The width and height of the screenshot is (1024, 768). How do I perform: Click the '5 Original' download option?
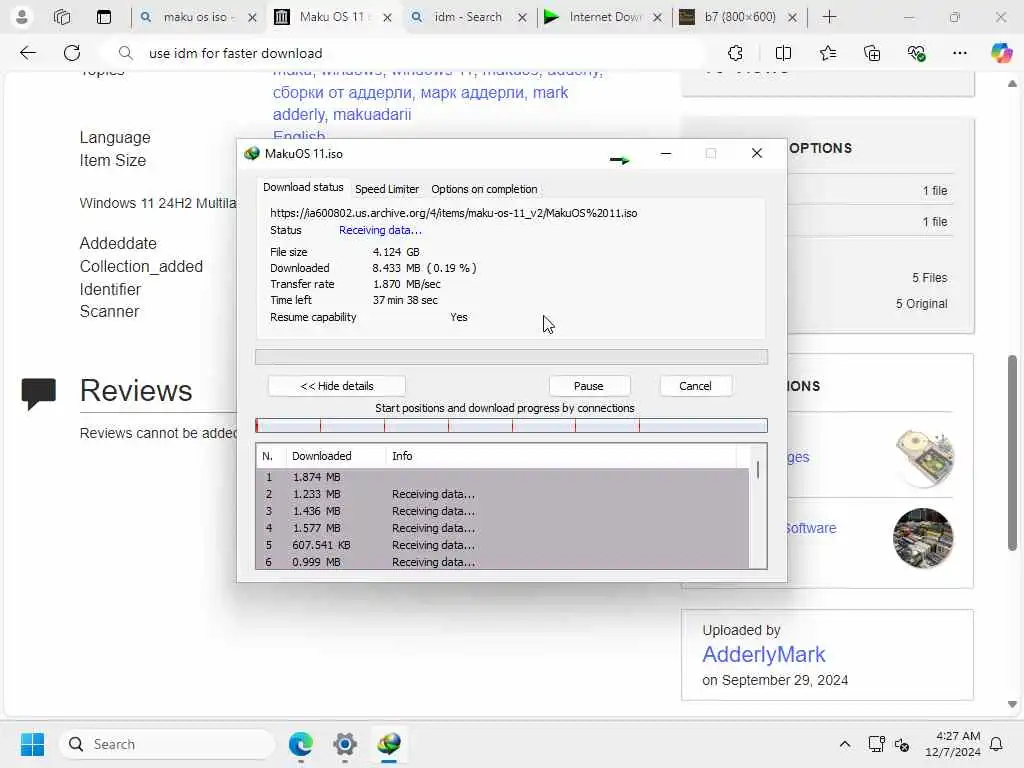(921, 304)
